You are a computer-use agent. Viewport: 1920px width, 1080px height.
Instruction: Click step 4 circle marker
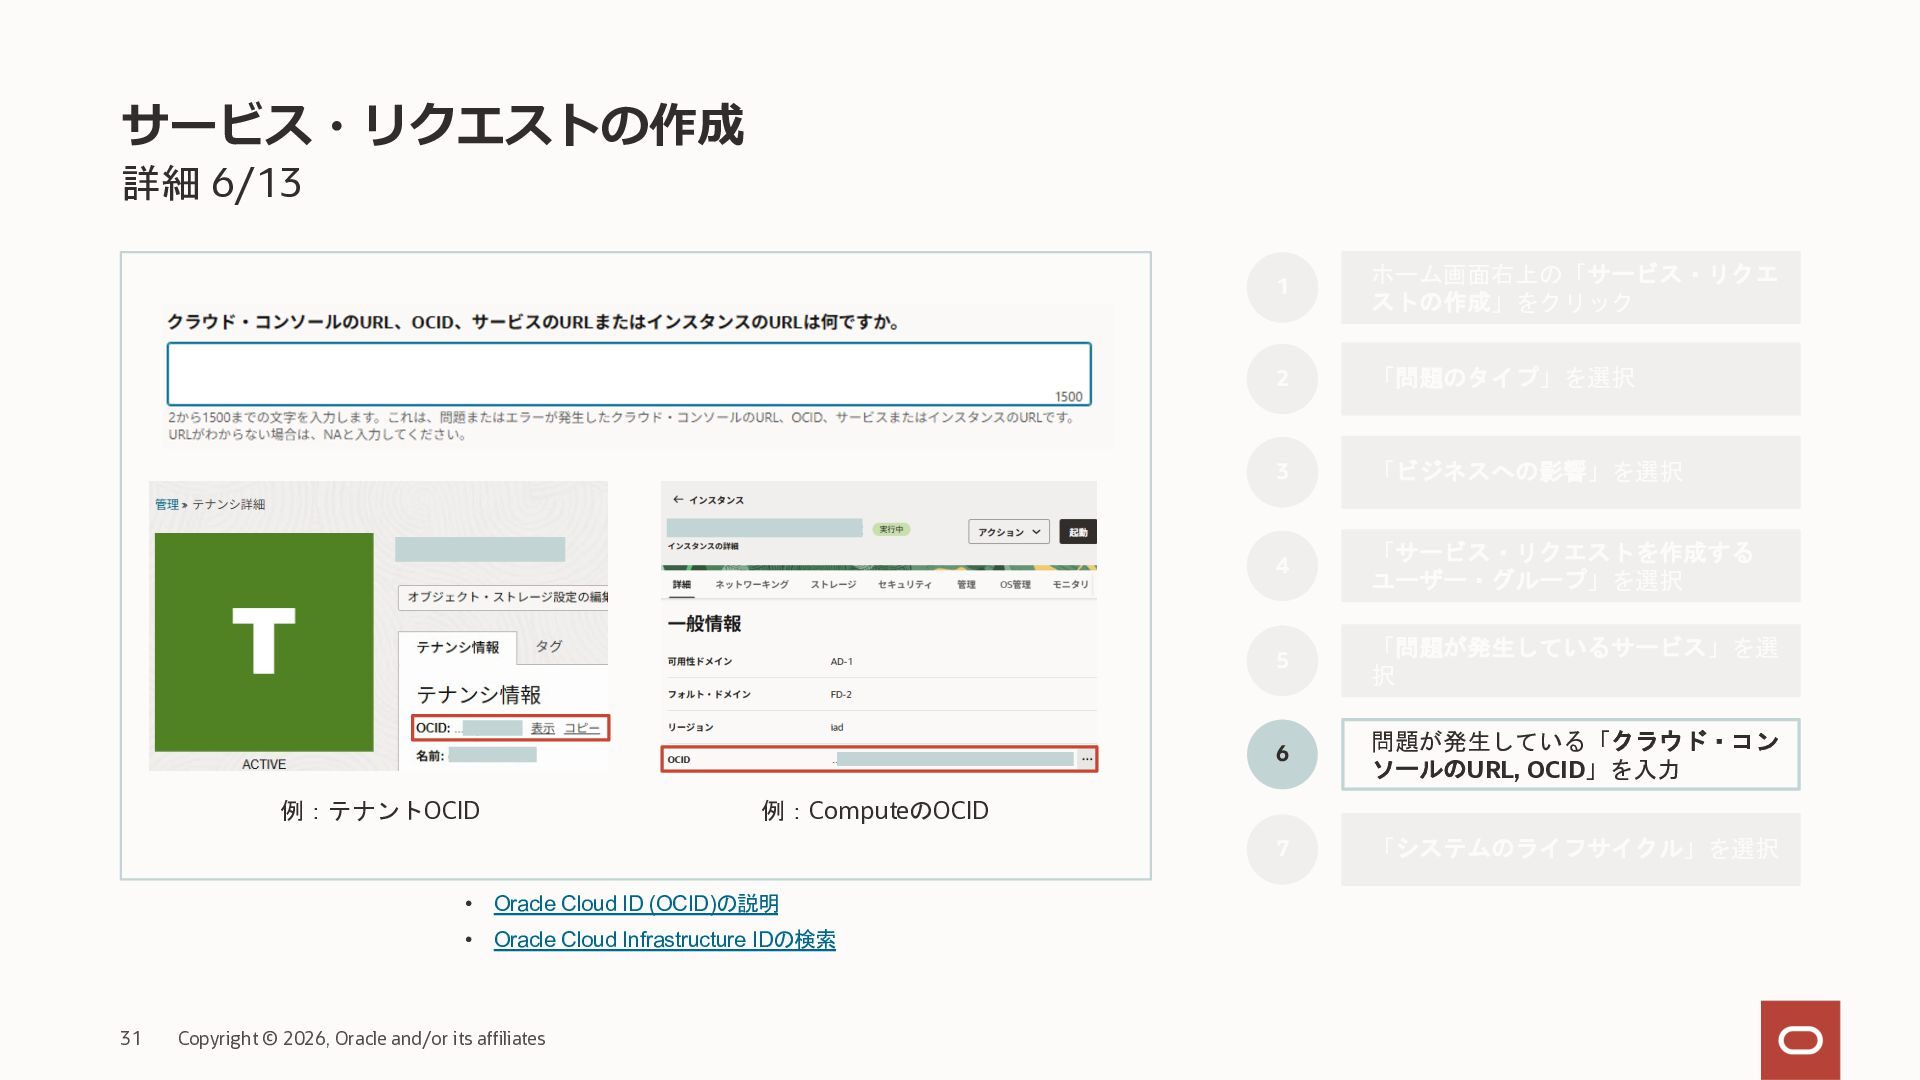(1282, 566)
